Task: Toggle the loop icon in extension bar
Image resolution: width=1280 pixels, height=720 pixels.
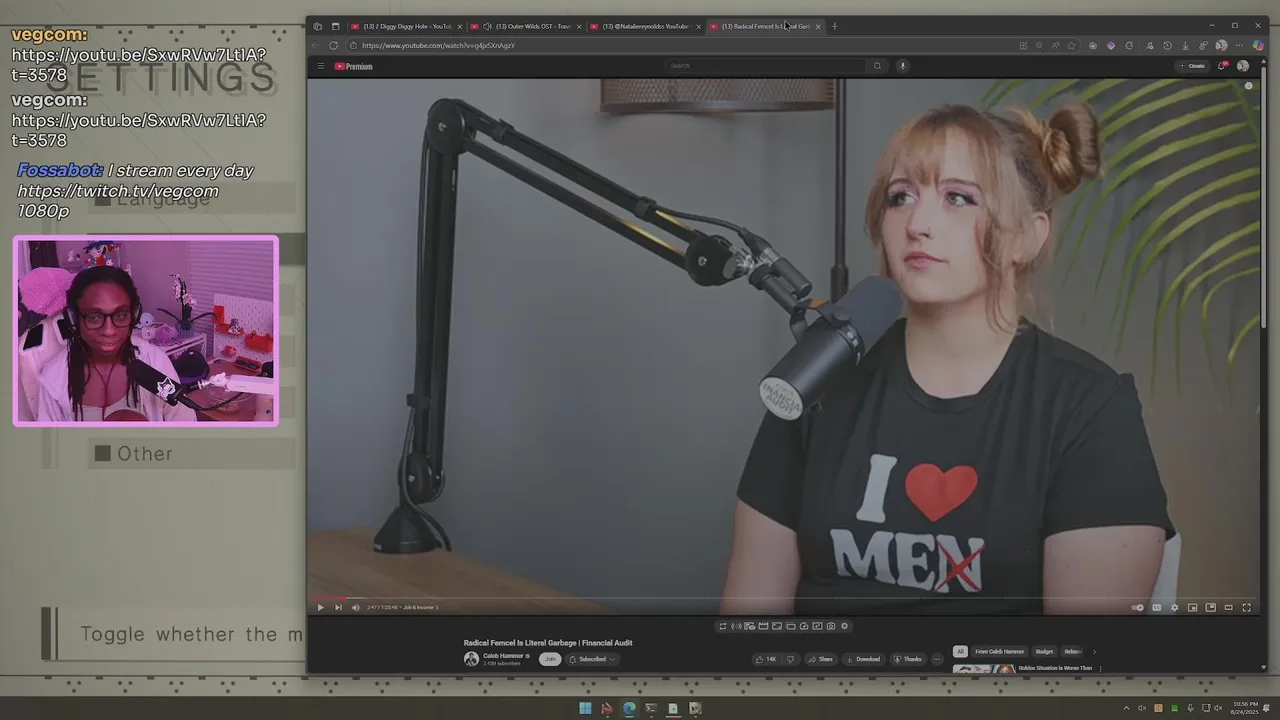Action: (x=722, y=626)
